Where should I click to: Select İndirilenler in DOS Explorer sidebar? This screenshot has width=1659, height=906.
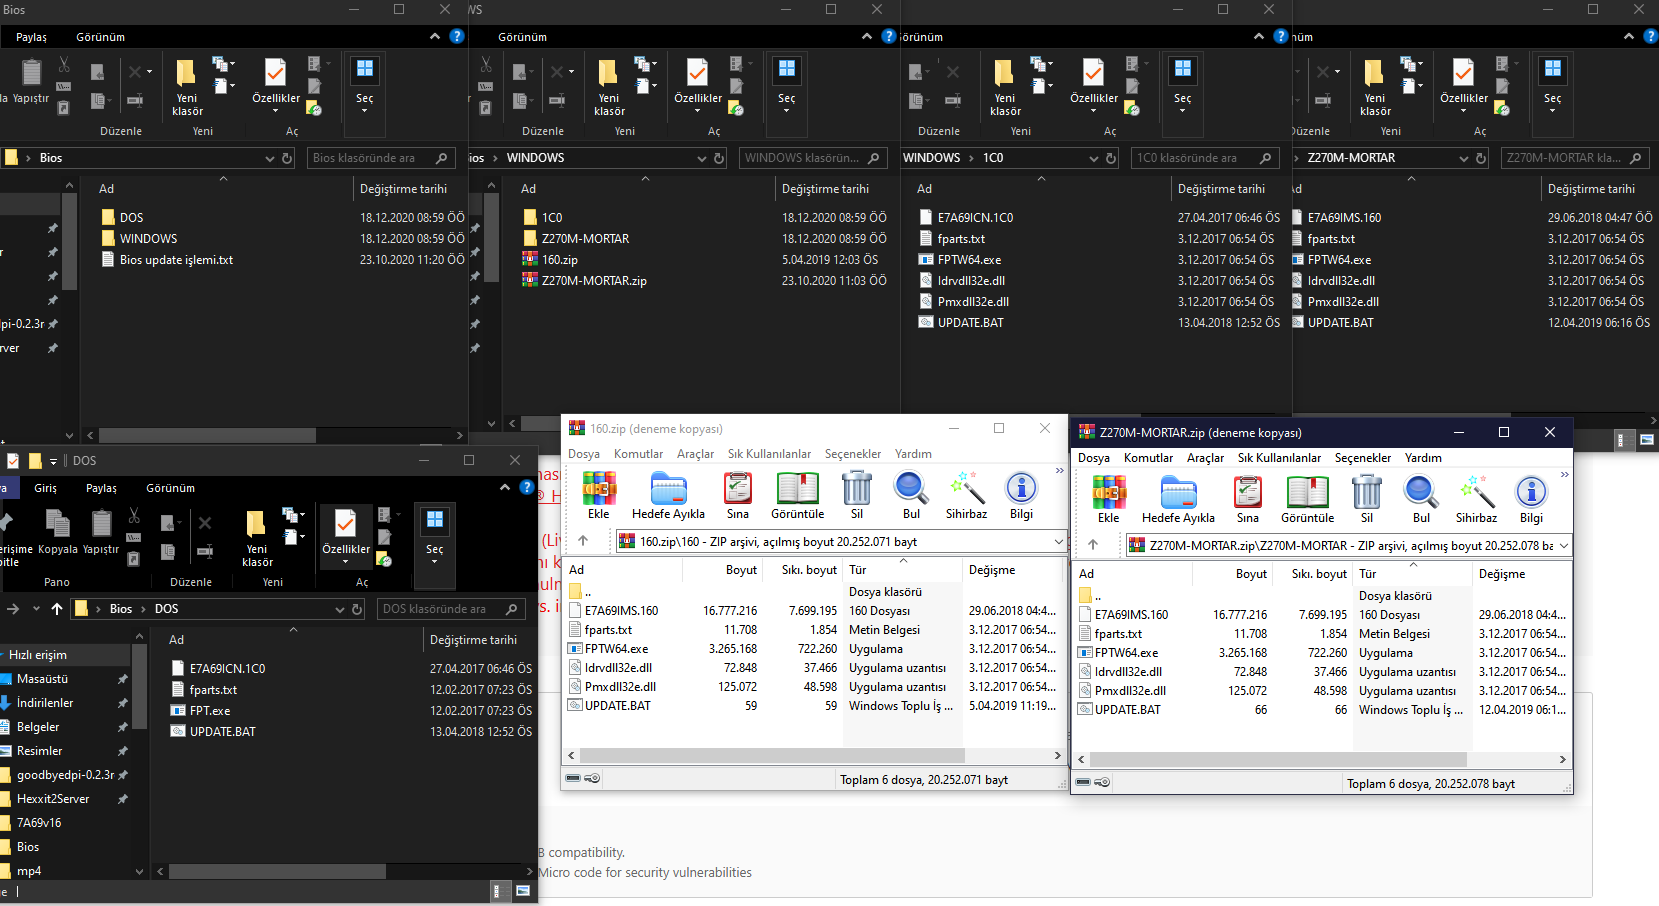(45, 703)
